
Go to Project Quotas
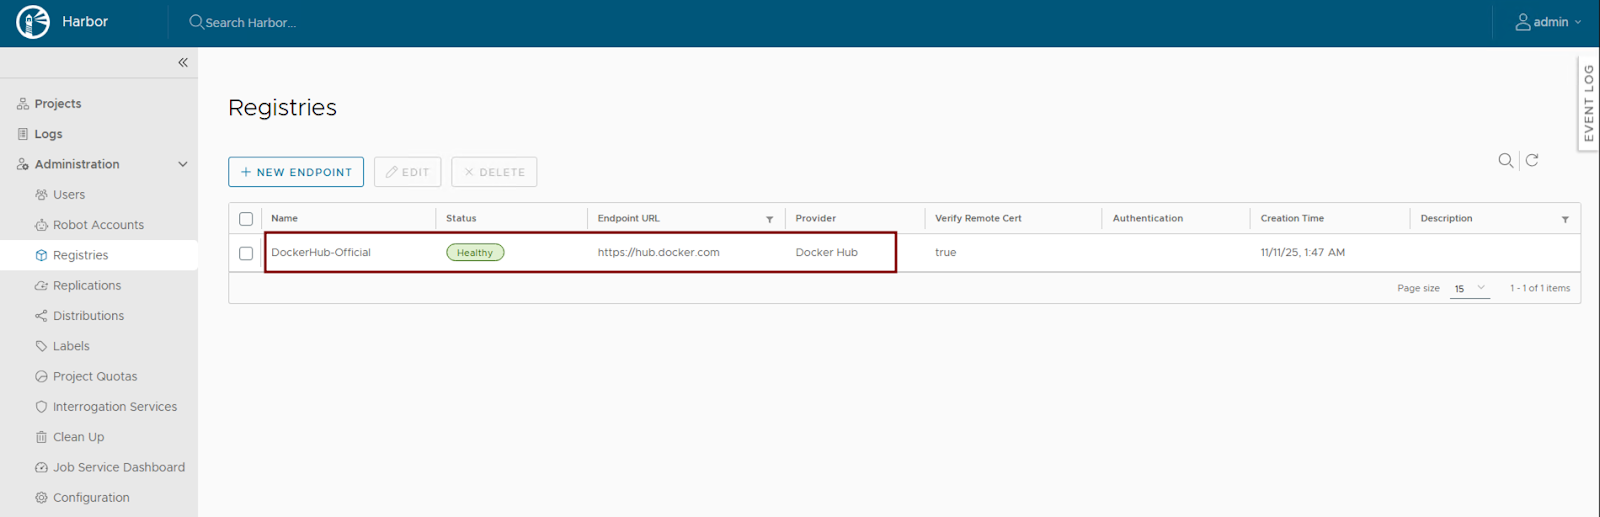tap(95, 377)
